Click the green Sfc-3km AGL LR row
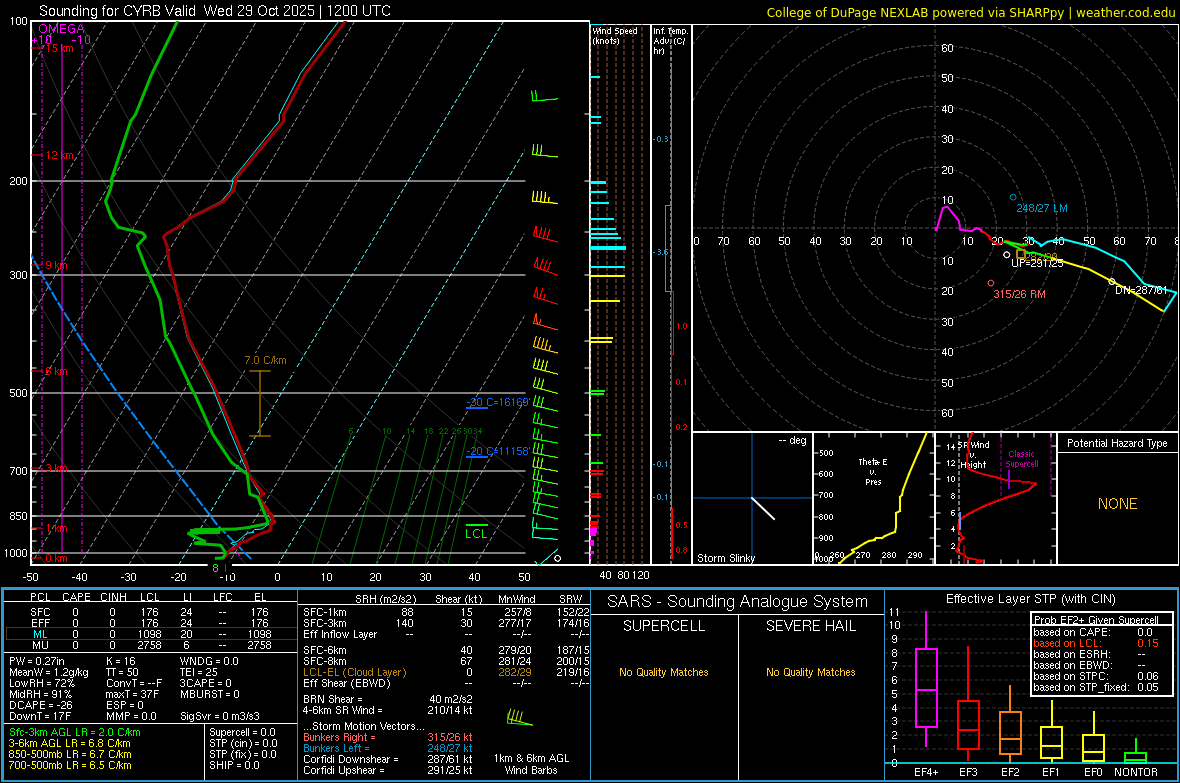1180x783 pixels. 75,732
